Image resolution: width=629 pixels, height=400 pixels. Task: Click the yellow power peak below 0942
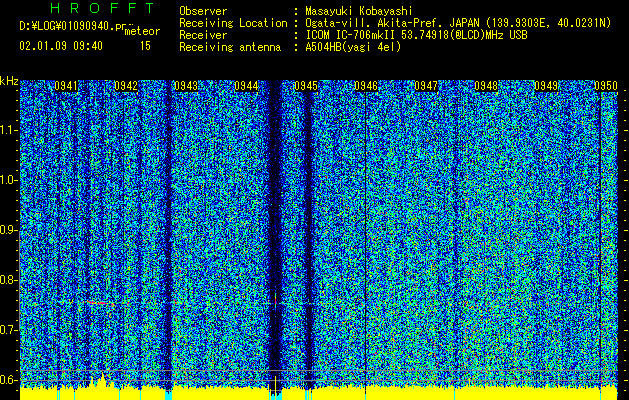(103, 380)
